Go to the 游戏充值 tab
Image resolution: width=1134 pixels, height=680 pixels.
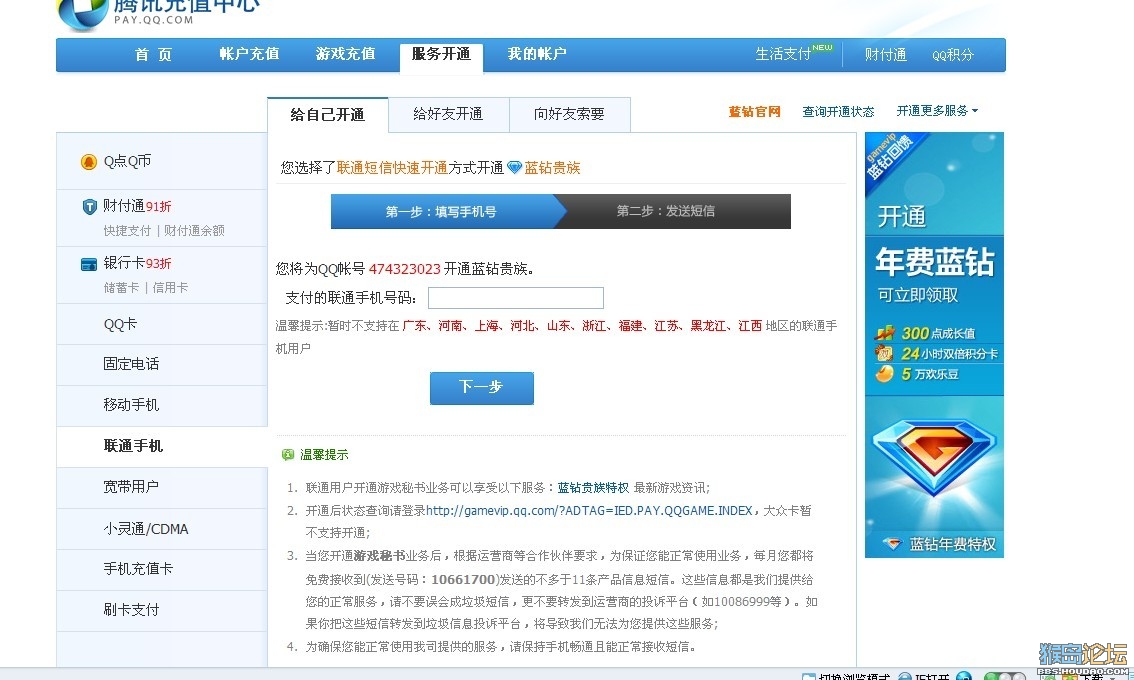tap(346, 54)
